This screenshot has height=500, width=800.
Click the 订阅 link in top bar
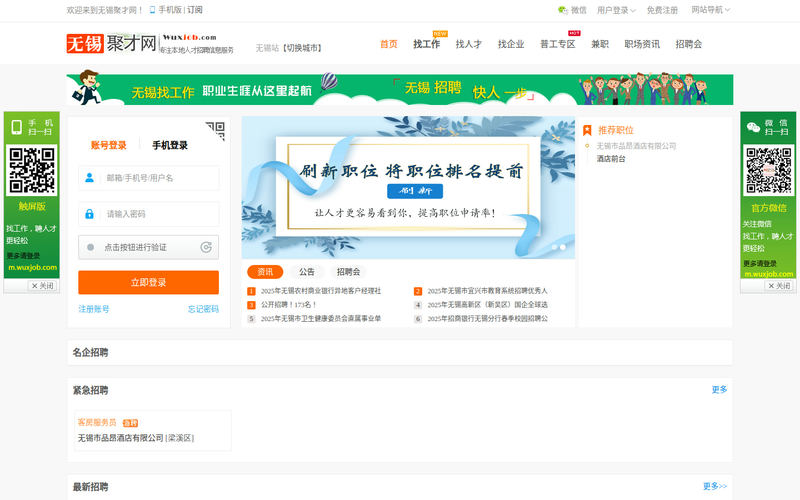[x=195, y=10]
